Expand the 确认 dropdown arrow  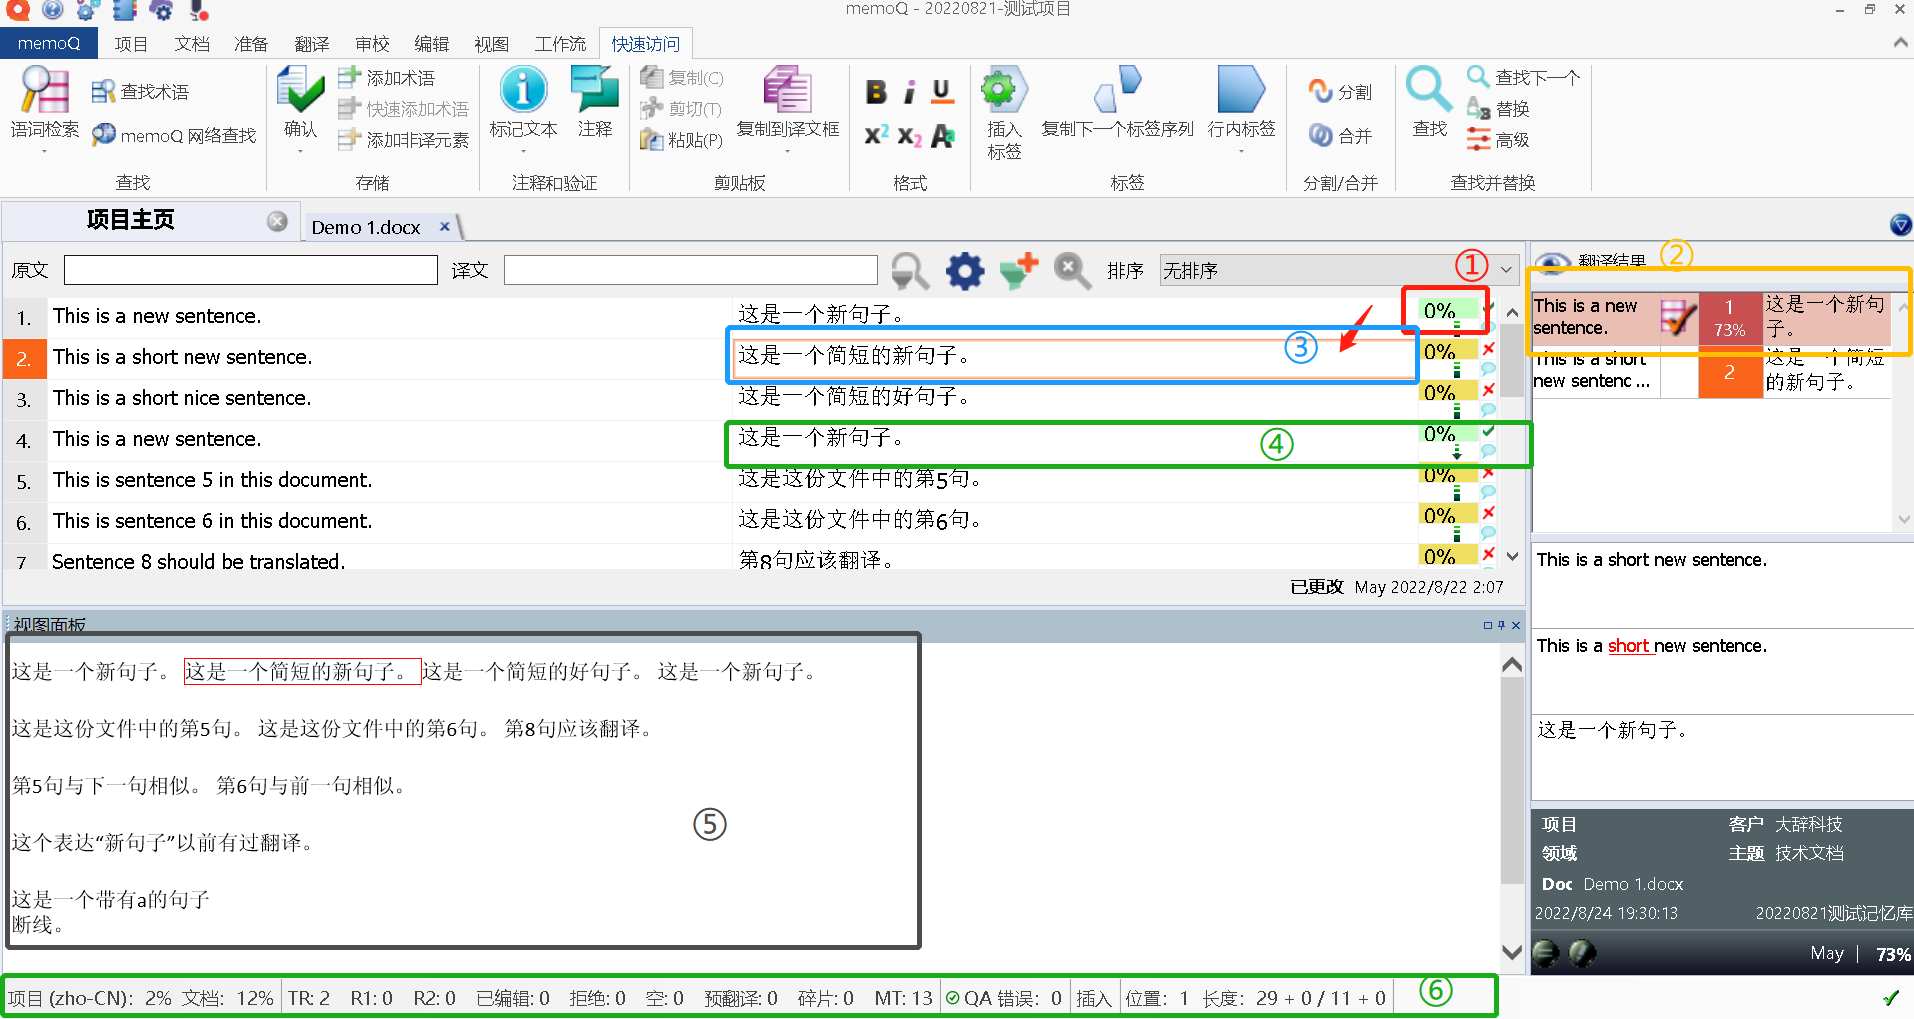point(300,152)
